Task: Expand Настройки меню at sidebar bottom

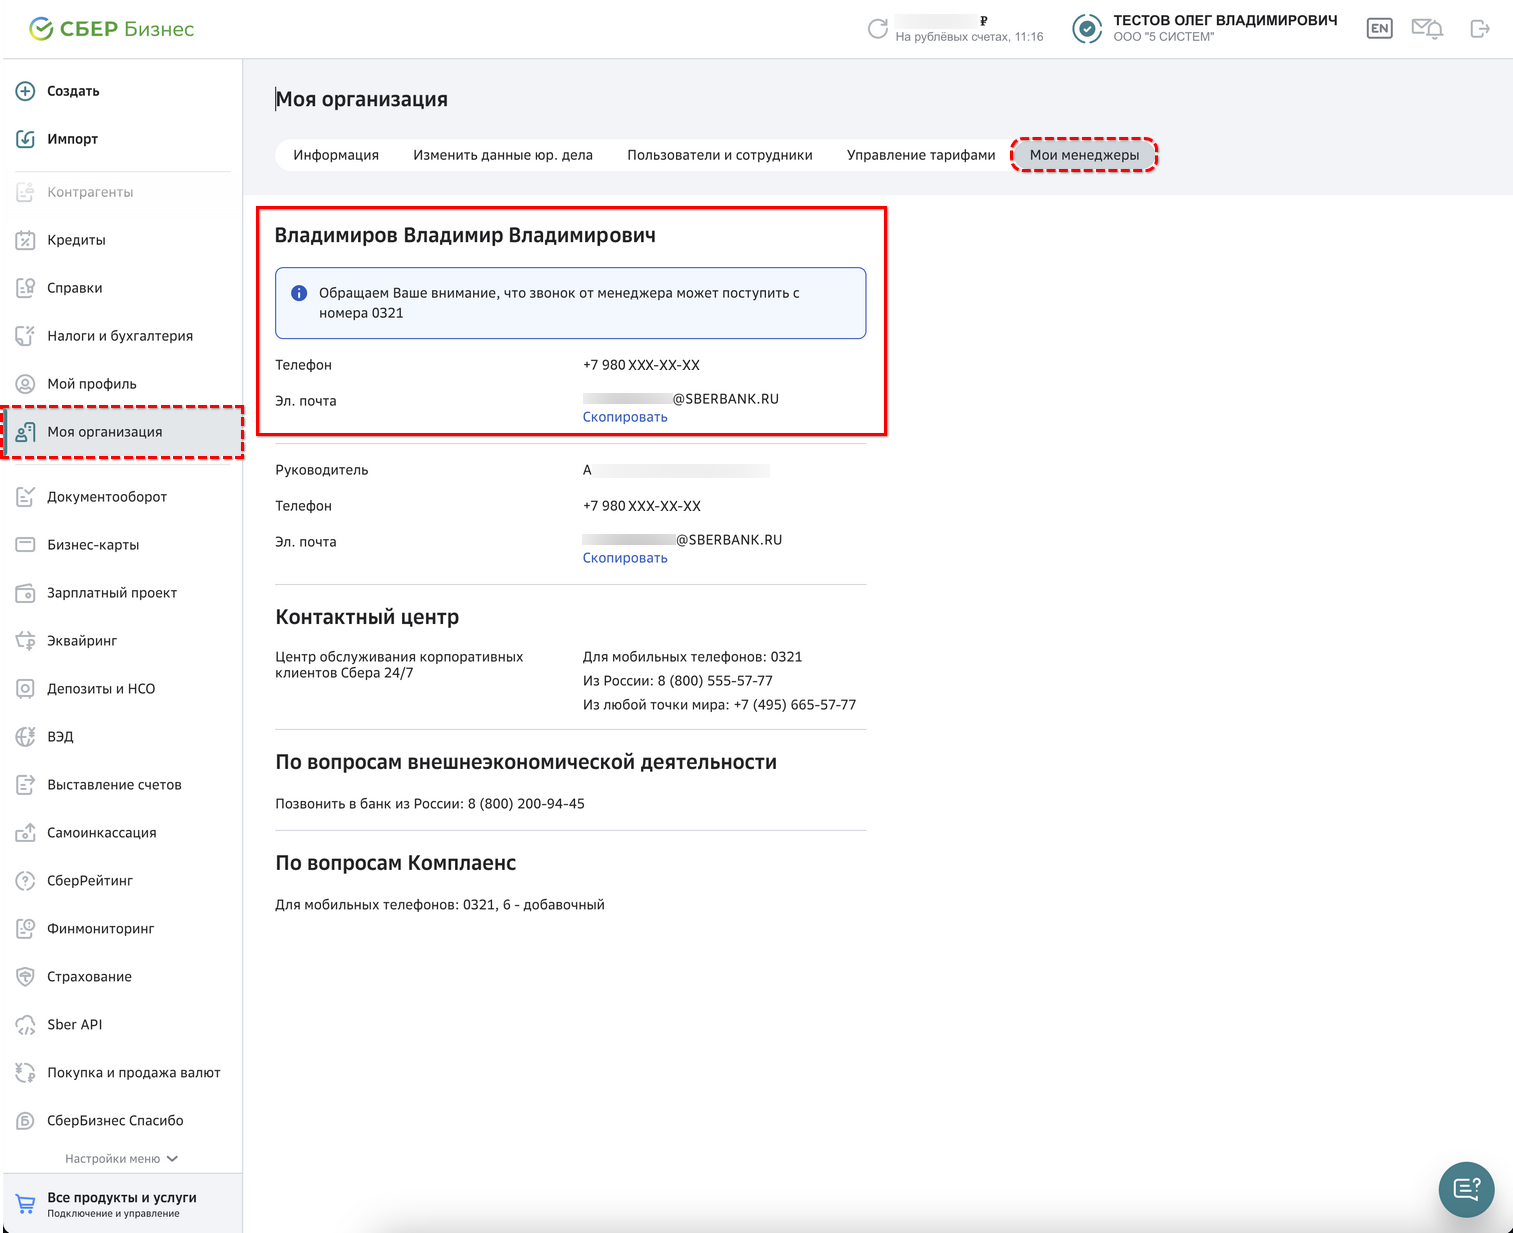Action: [x=121, y=1159]
